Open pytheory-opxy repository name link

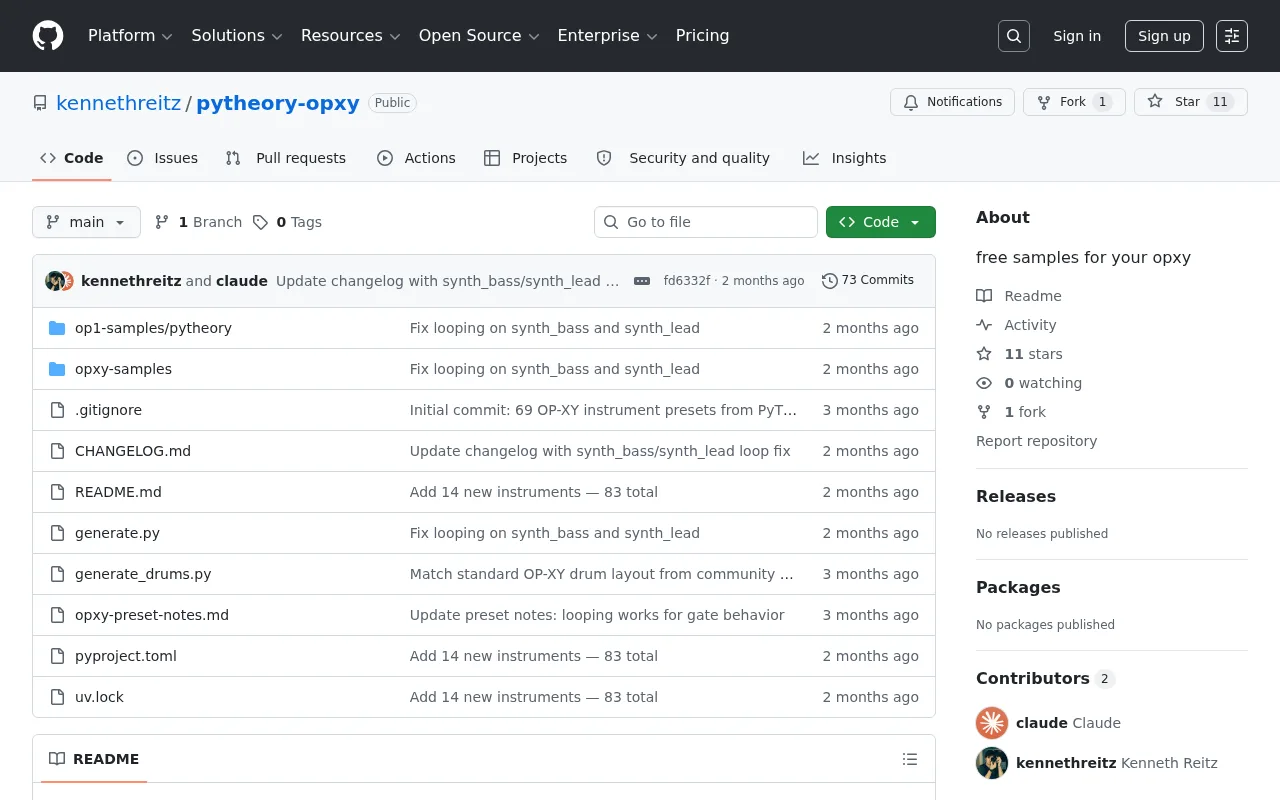coord(278,103)
